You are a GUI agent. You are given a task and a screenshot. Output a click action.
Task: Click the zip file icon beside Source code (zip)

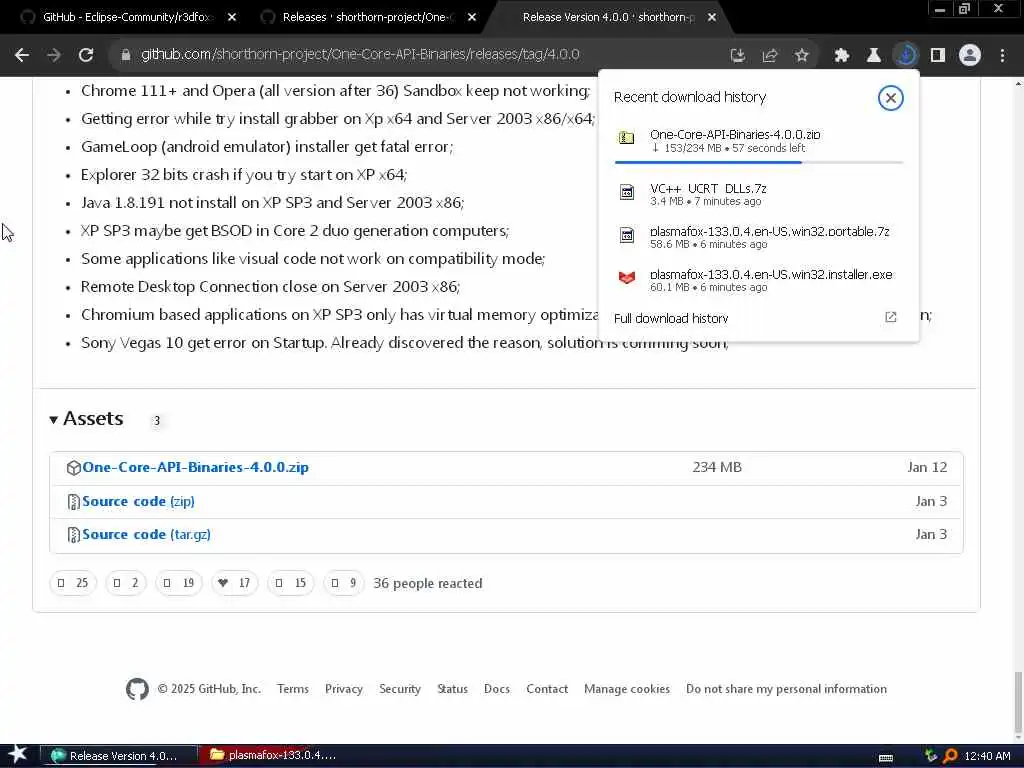(x=74, y=502)
